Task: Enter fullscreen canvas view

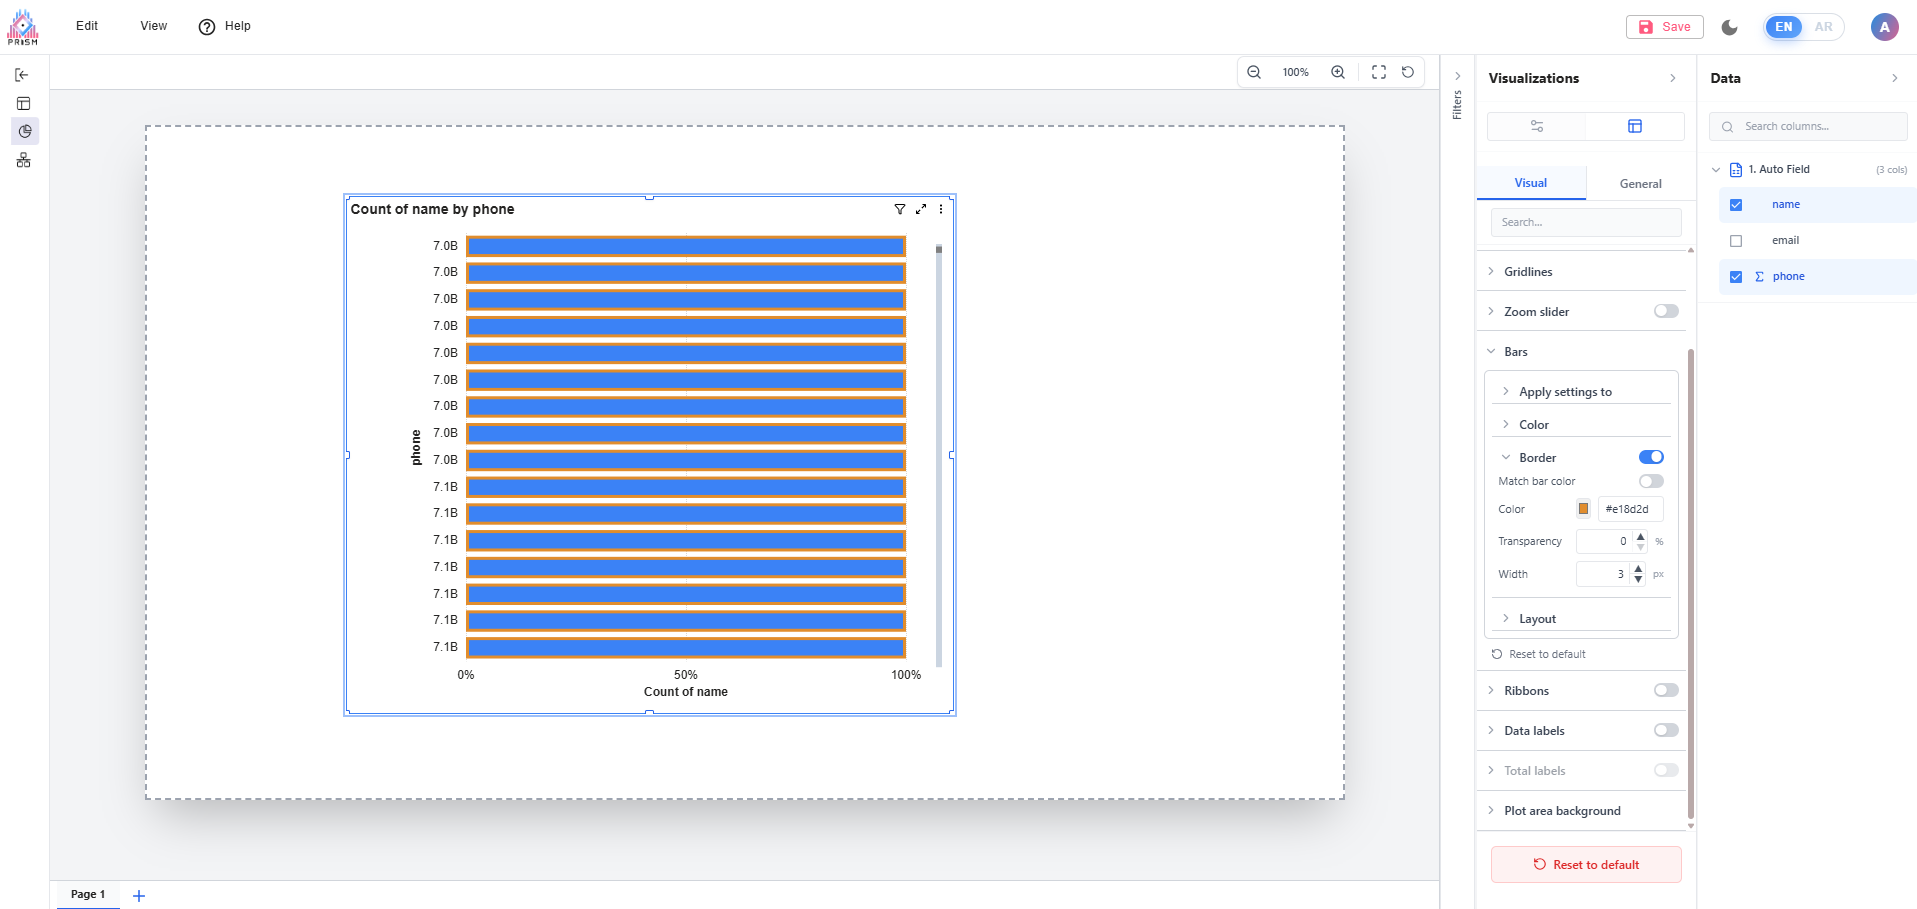Action: pos(1378,72)
